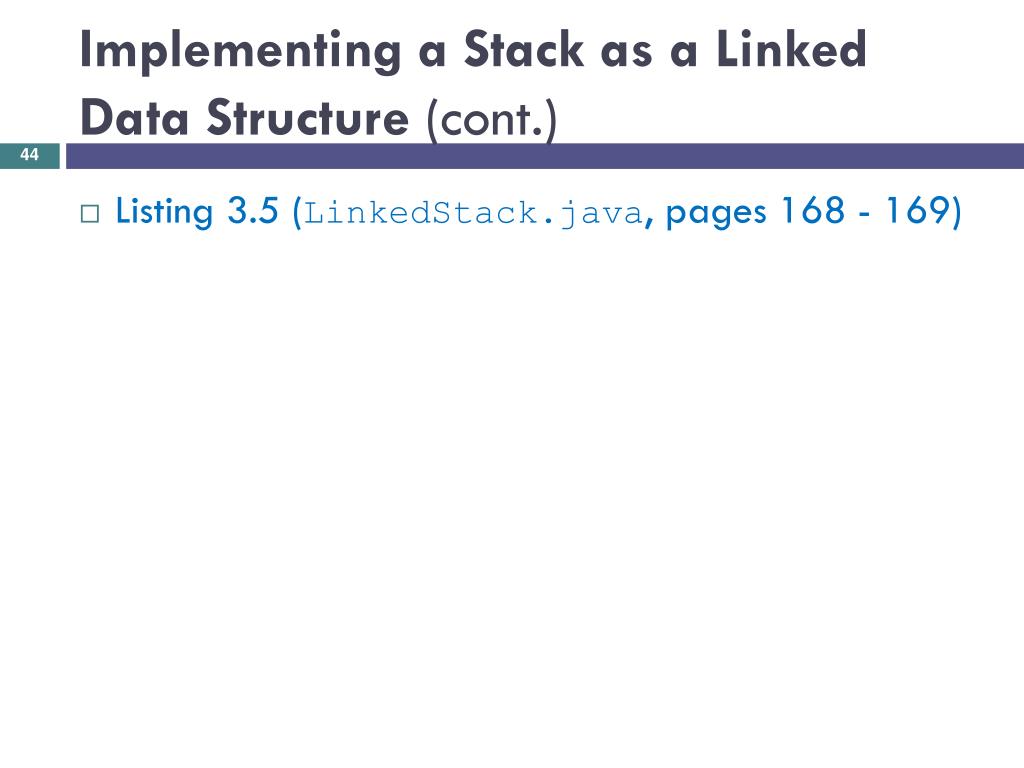Click the '(cont.)' text in the title
Screen dimensions: 1024x768
click(492, 120)
